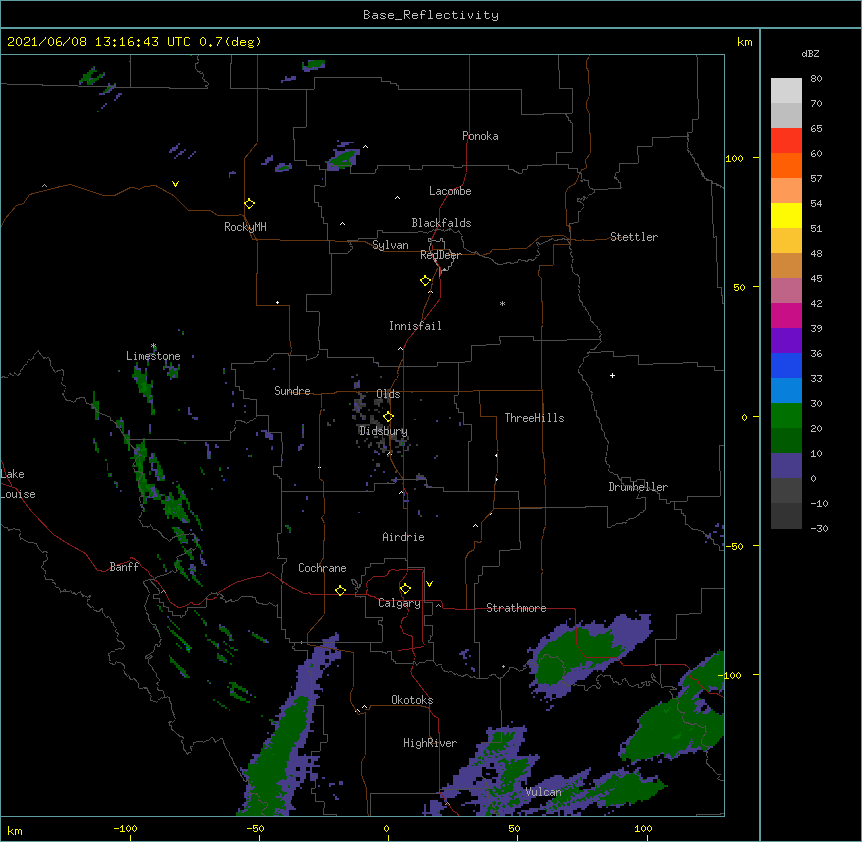Click the HighRiver town label

(x=430, y=743)
